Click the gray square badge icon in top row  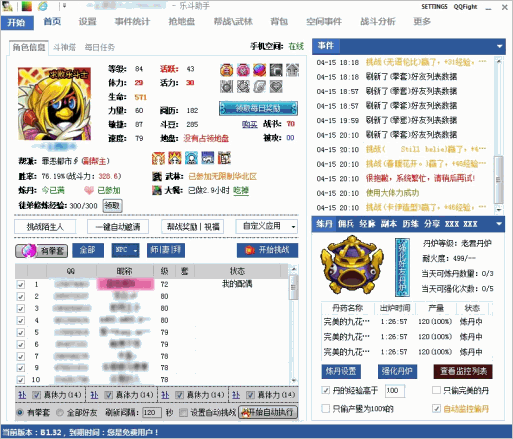276,70
